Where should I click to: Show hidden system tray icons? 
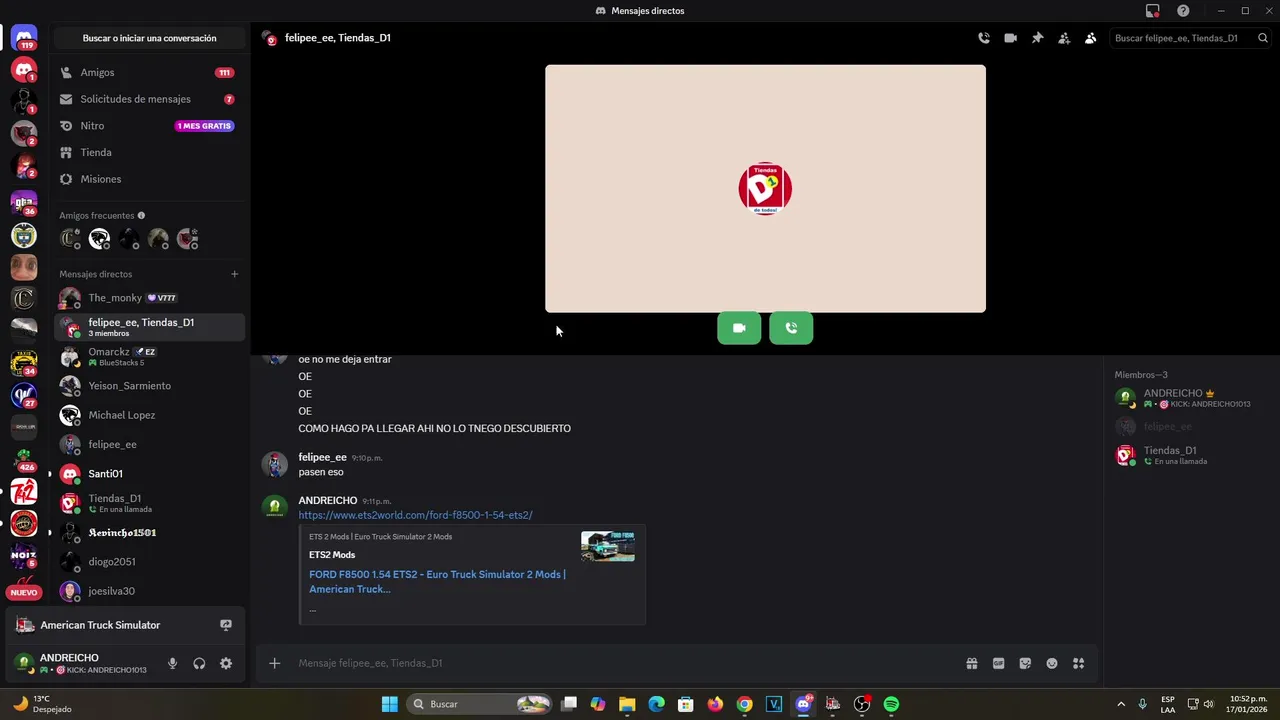click(1120, 704)
